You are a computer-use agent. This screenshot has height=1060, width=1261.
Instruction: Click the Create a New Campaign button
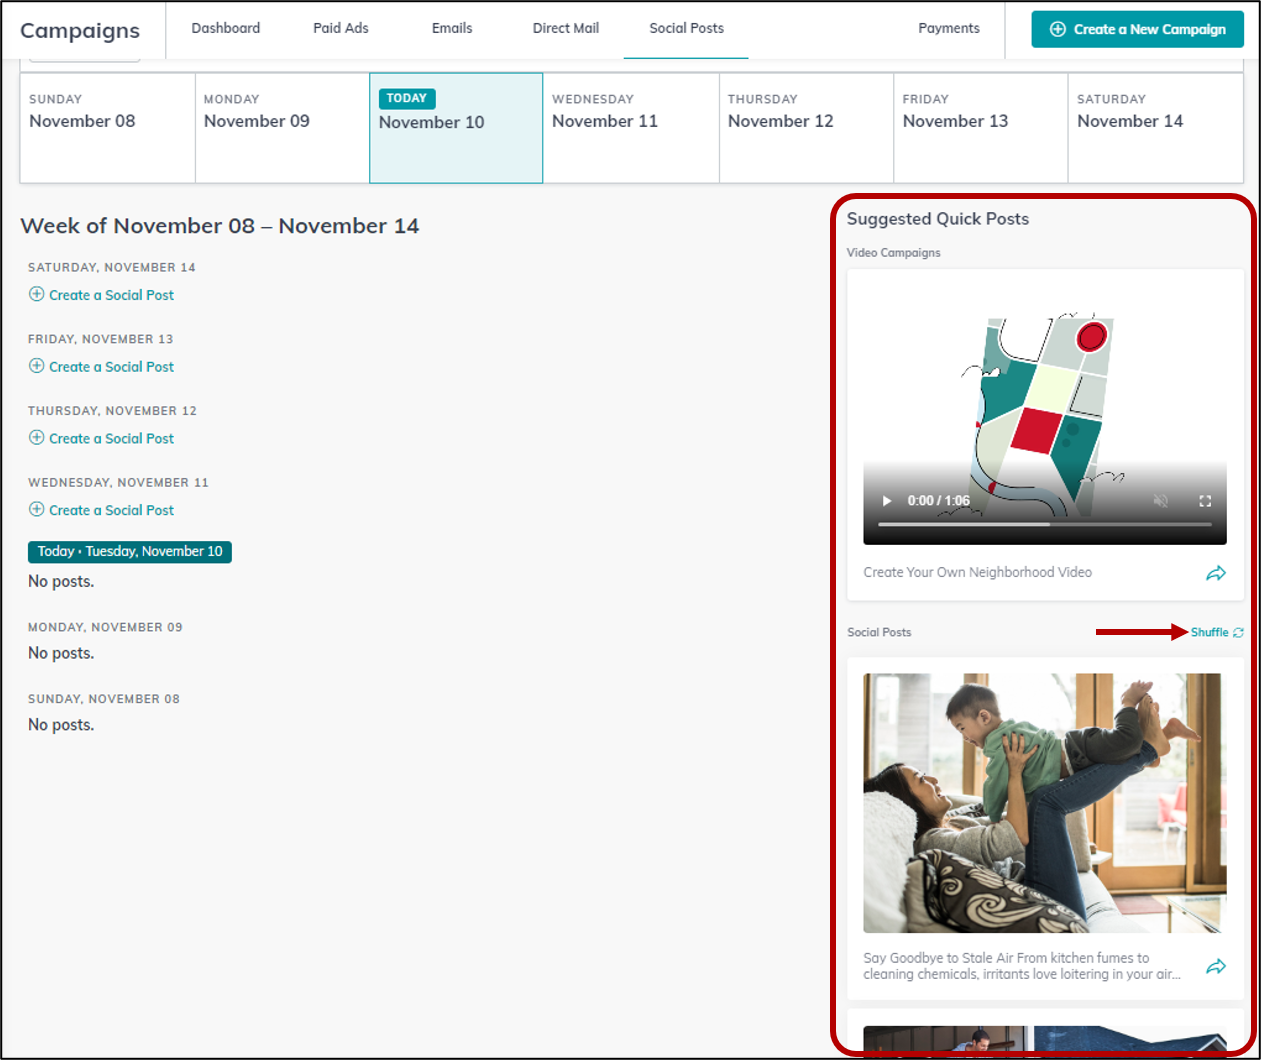1137,29
